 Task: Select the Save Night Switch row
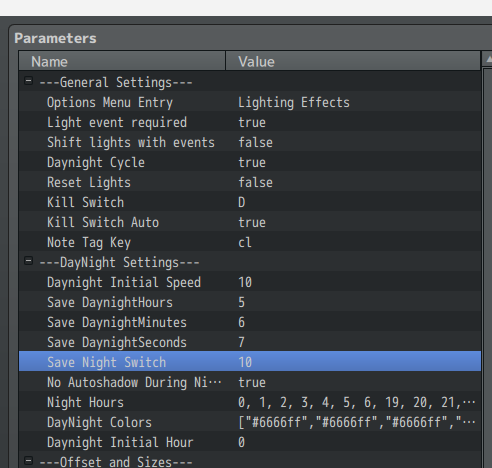pos(250,361)
